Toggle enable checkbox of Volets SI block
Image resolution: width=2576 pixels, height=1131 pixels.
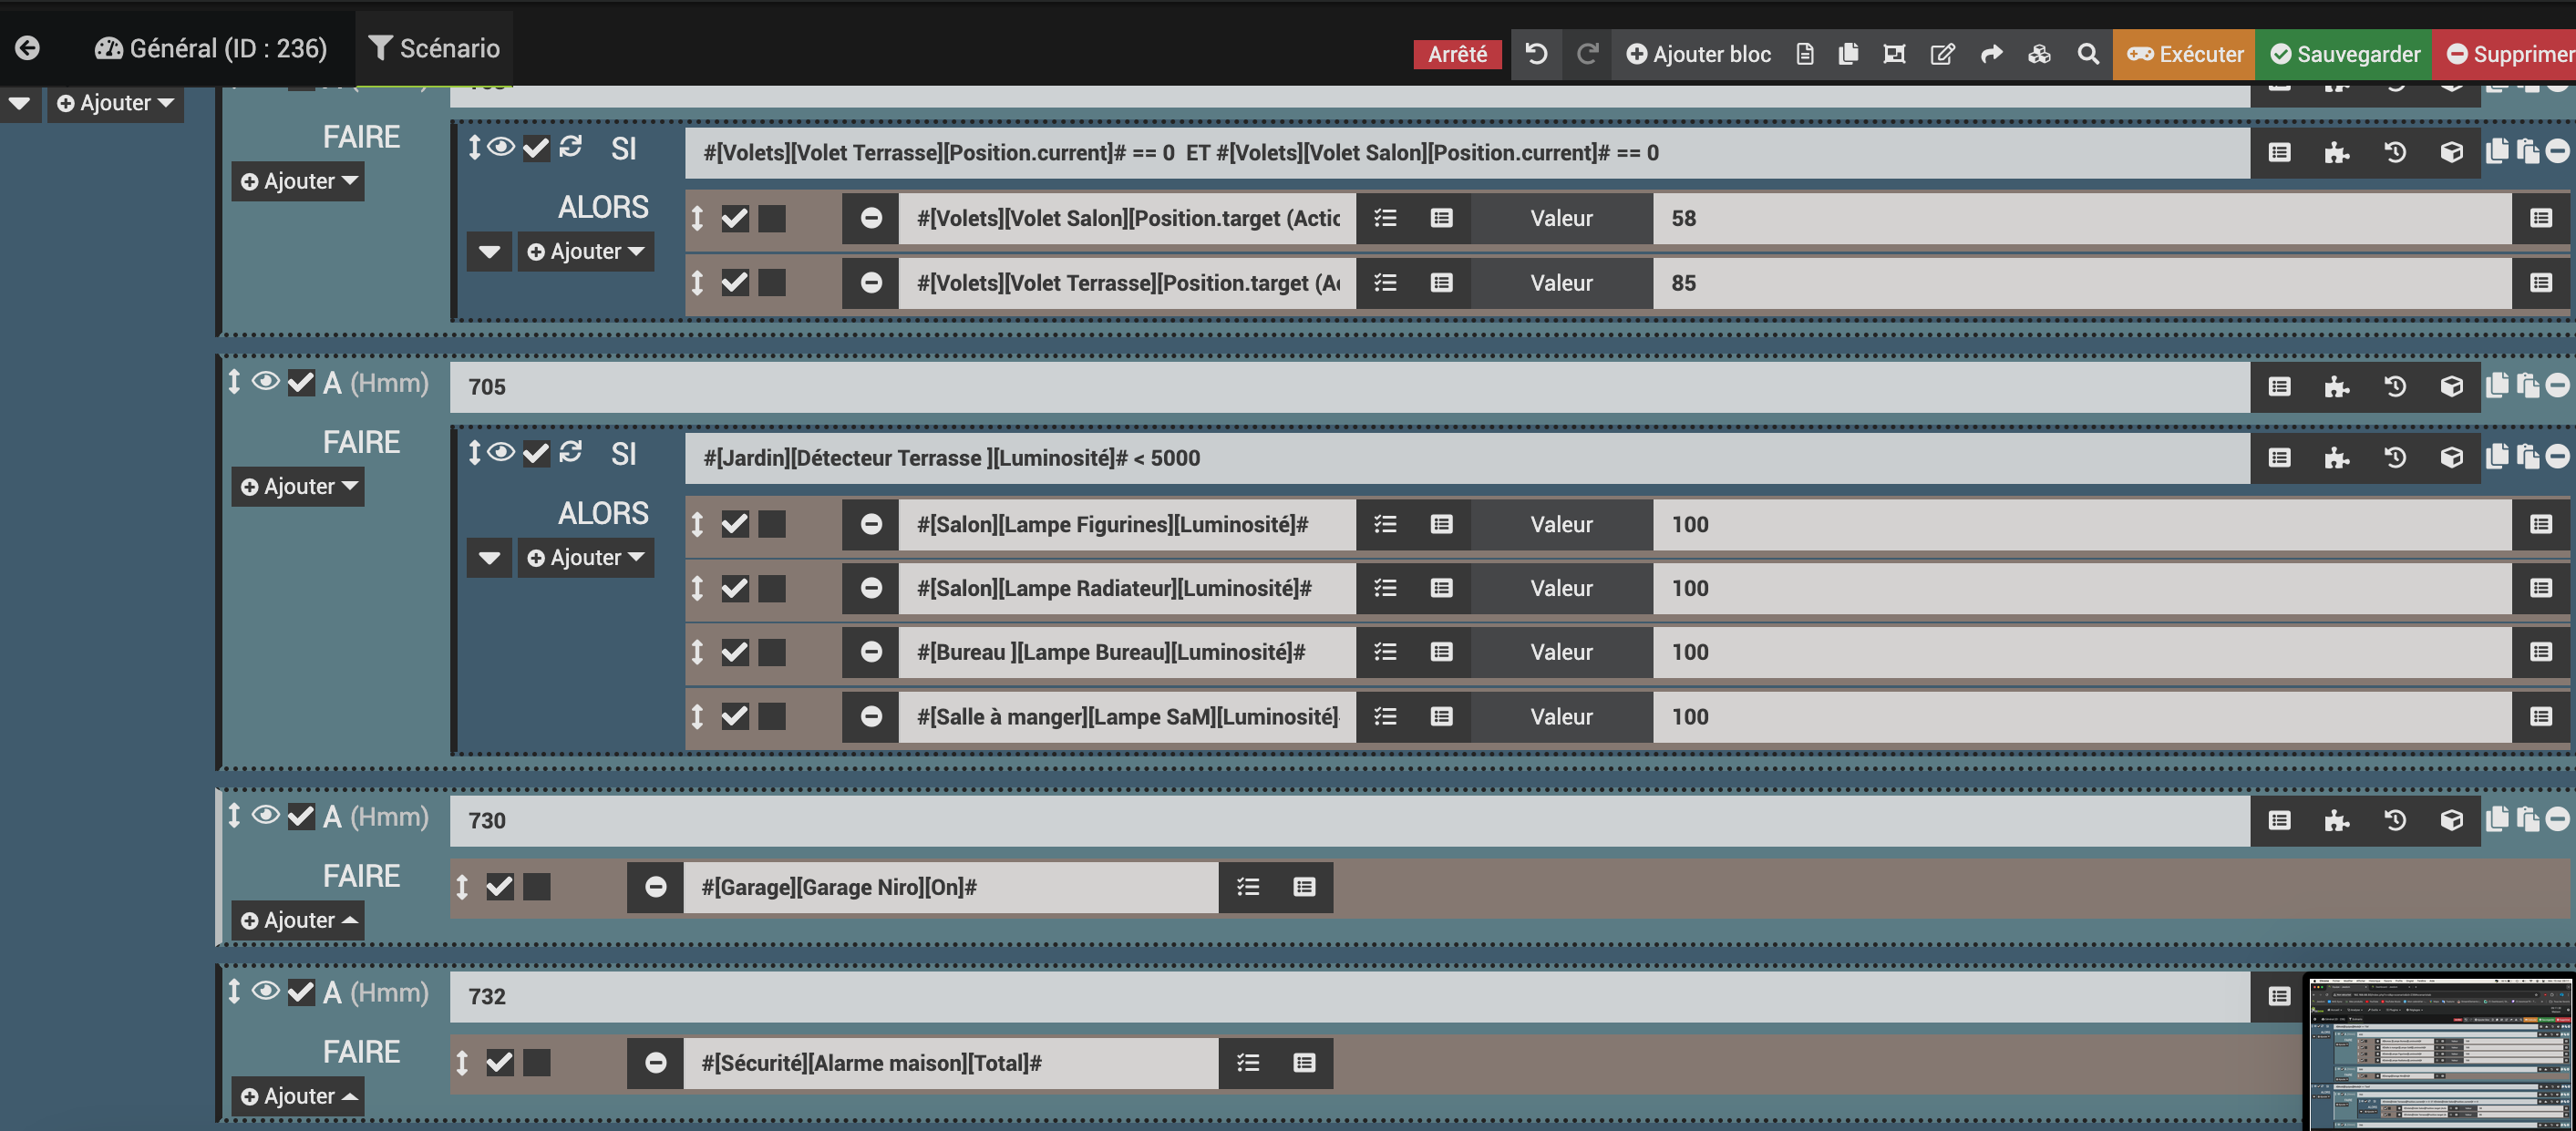536,148
